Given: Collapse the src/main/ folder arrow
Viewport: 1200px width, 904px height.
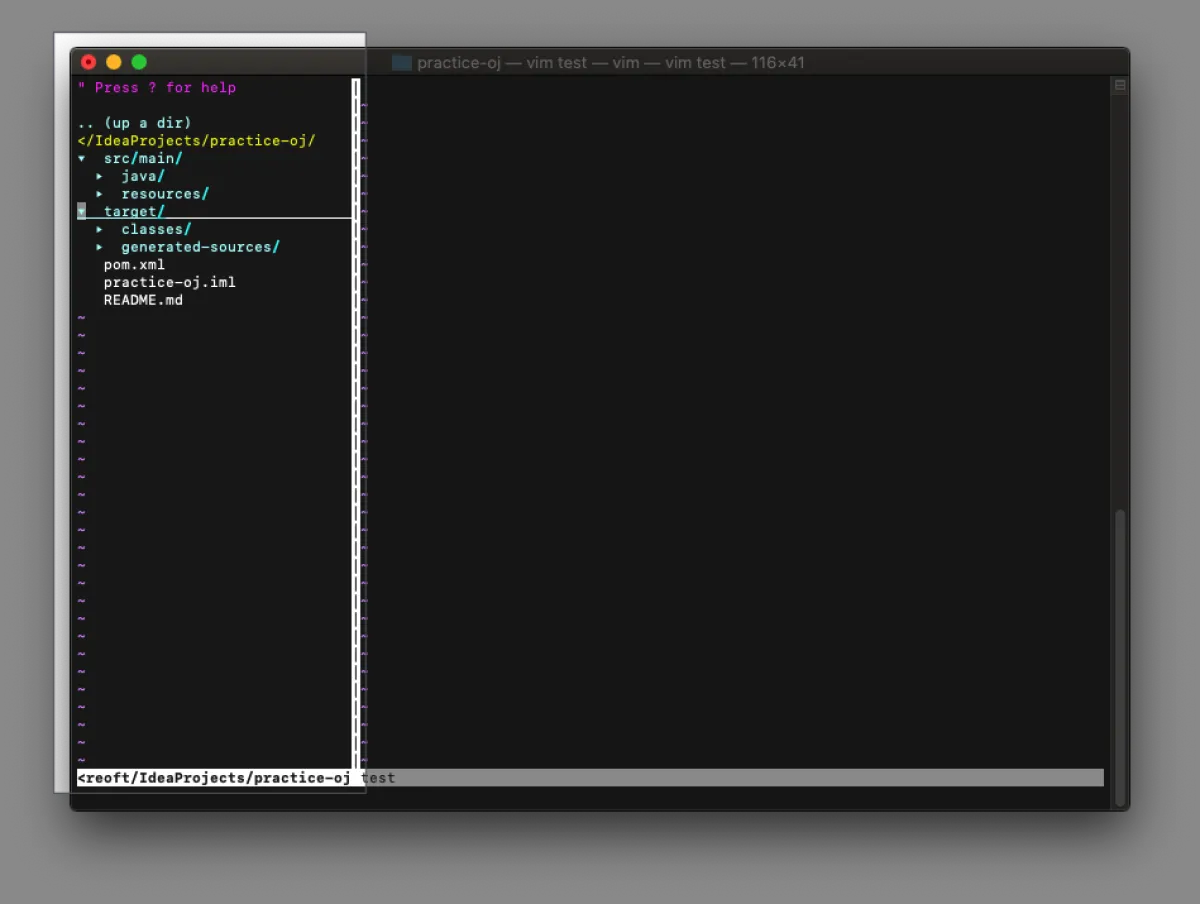Looking at the screenshot, I should [82, 158].
